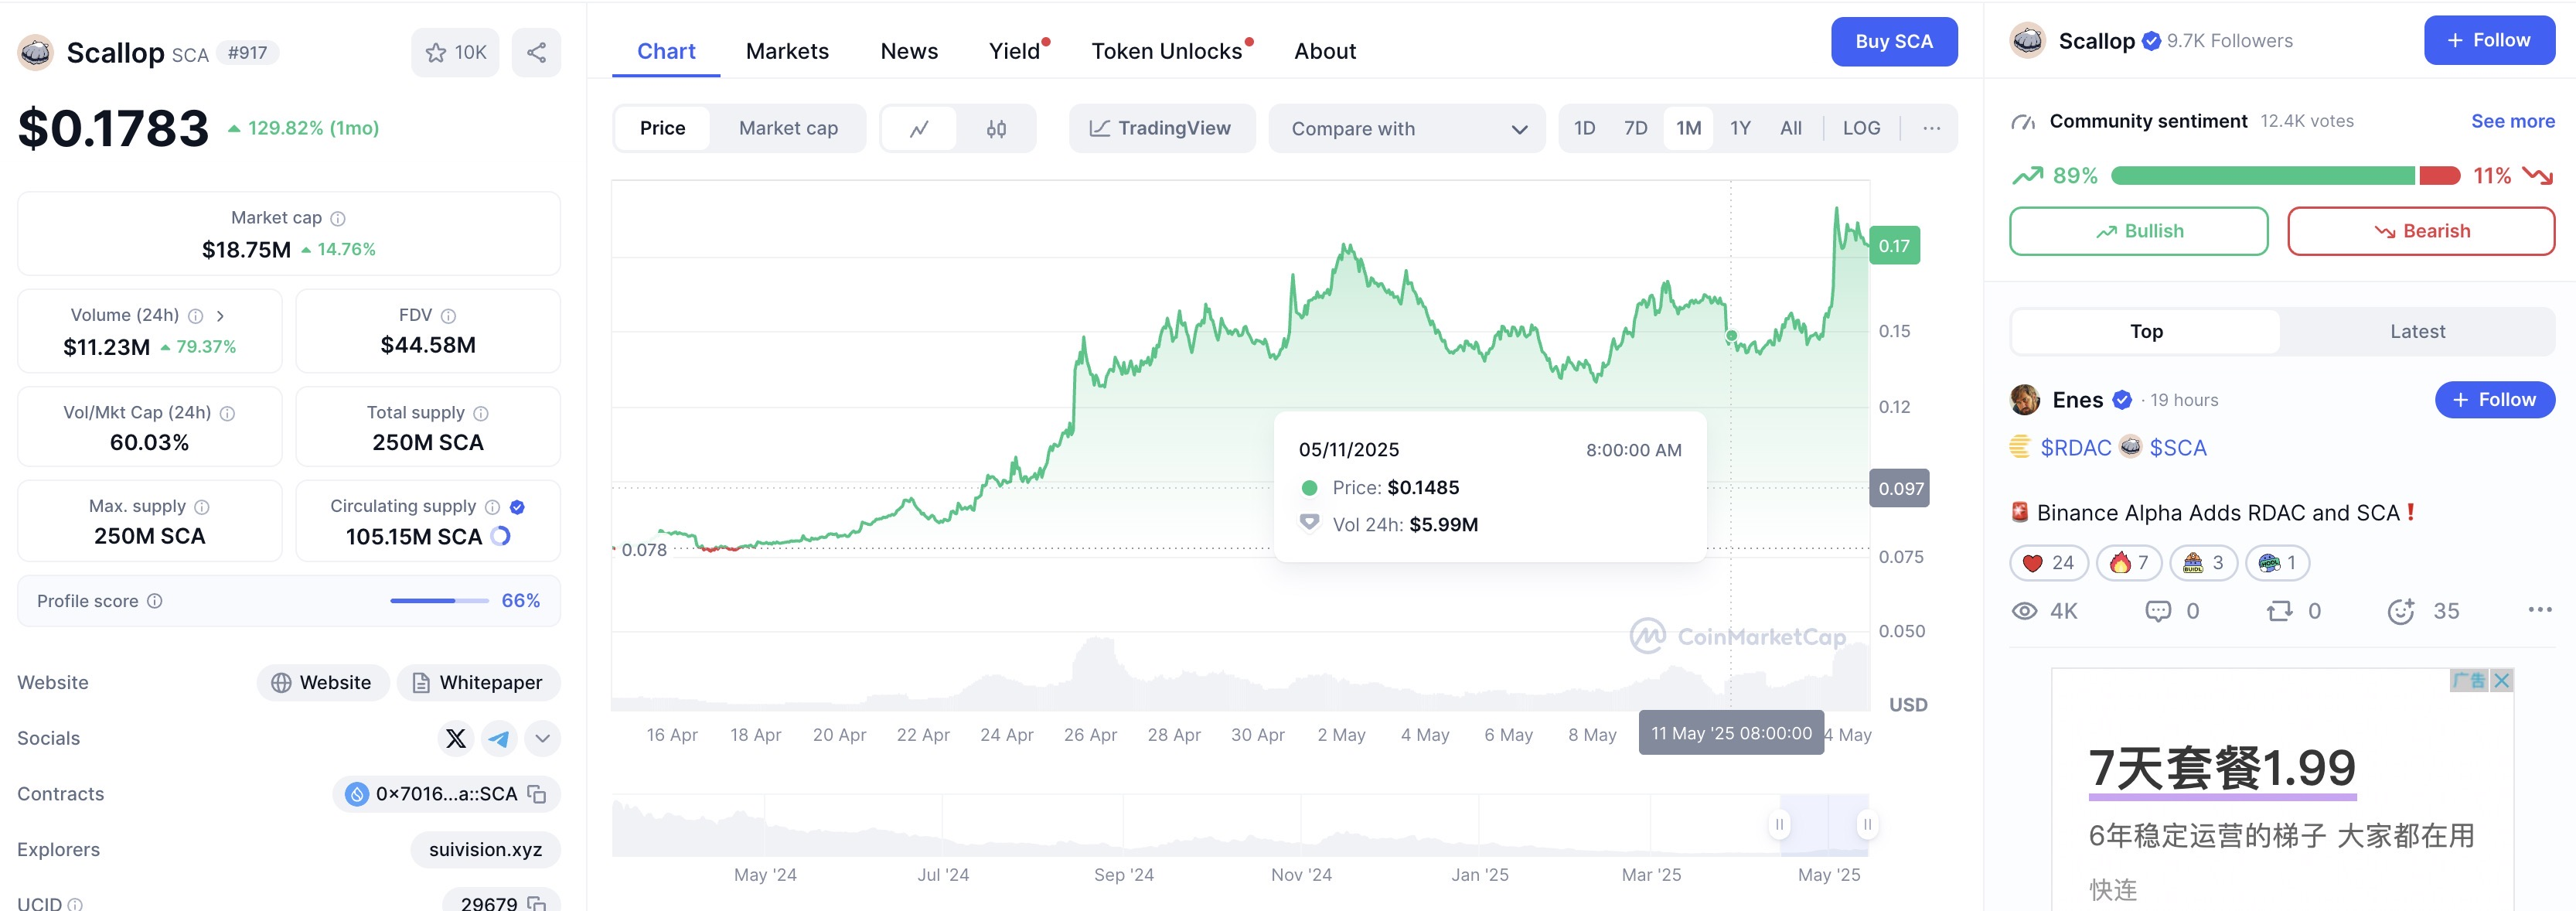This screenshot has height=911, width=2576.
Task: Copy the SCA contract address
Action: coord(537,794)
